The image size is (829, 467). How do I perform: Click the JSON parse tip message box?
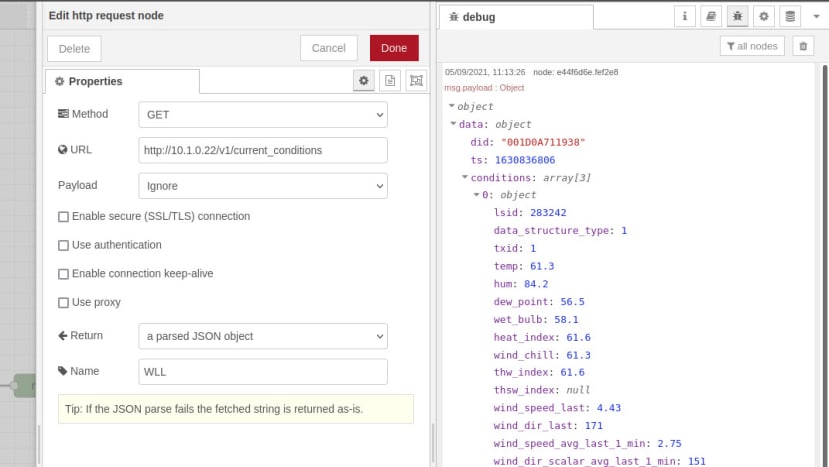pyautogui.click(x=236, y=409)
